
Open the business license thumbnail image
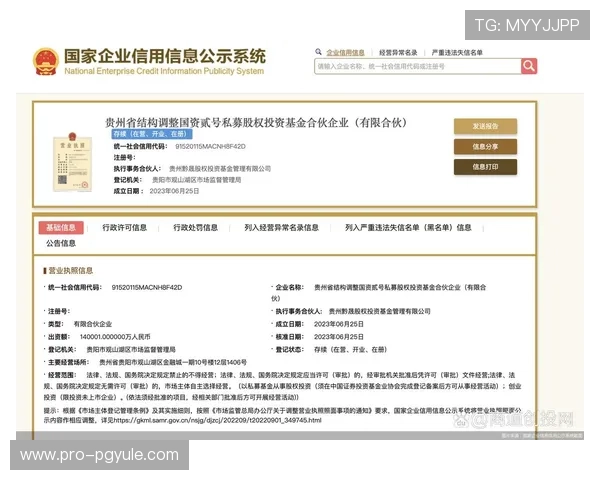pos(72,162)
